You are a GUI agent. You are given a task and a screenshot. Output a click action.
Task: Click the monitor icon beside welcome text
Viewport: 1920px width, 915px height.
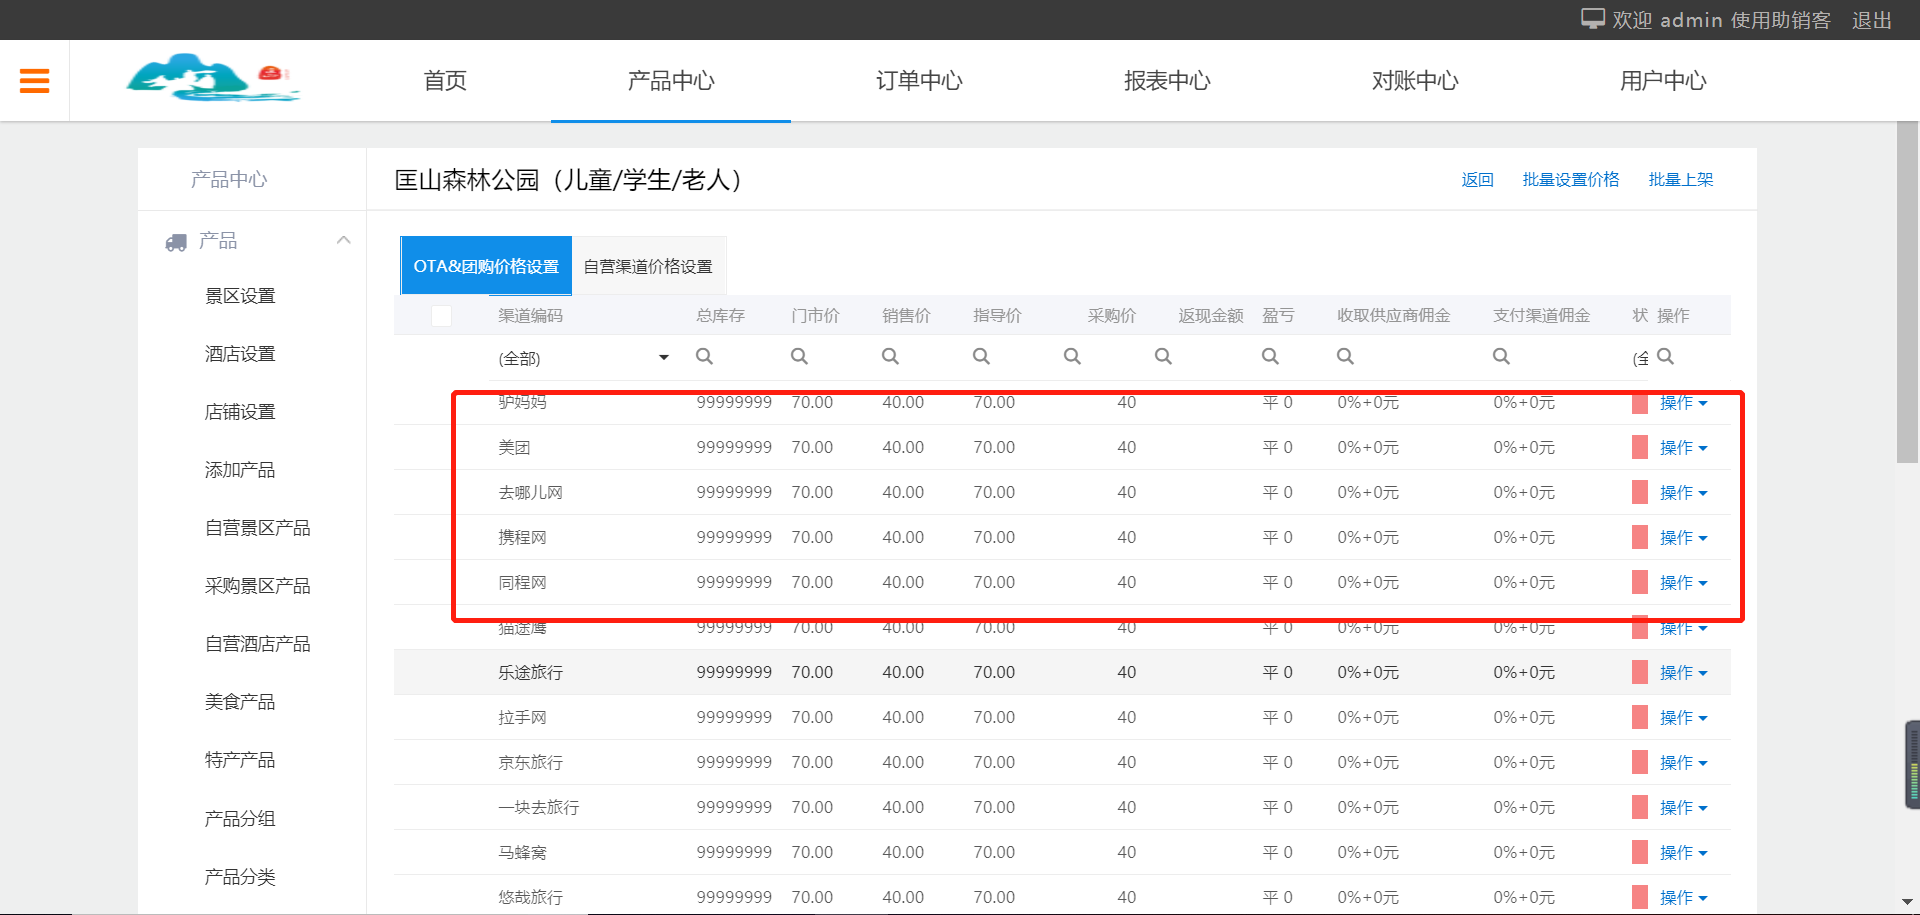pyautogui.click(x=1592, y=19)
